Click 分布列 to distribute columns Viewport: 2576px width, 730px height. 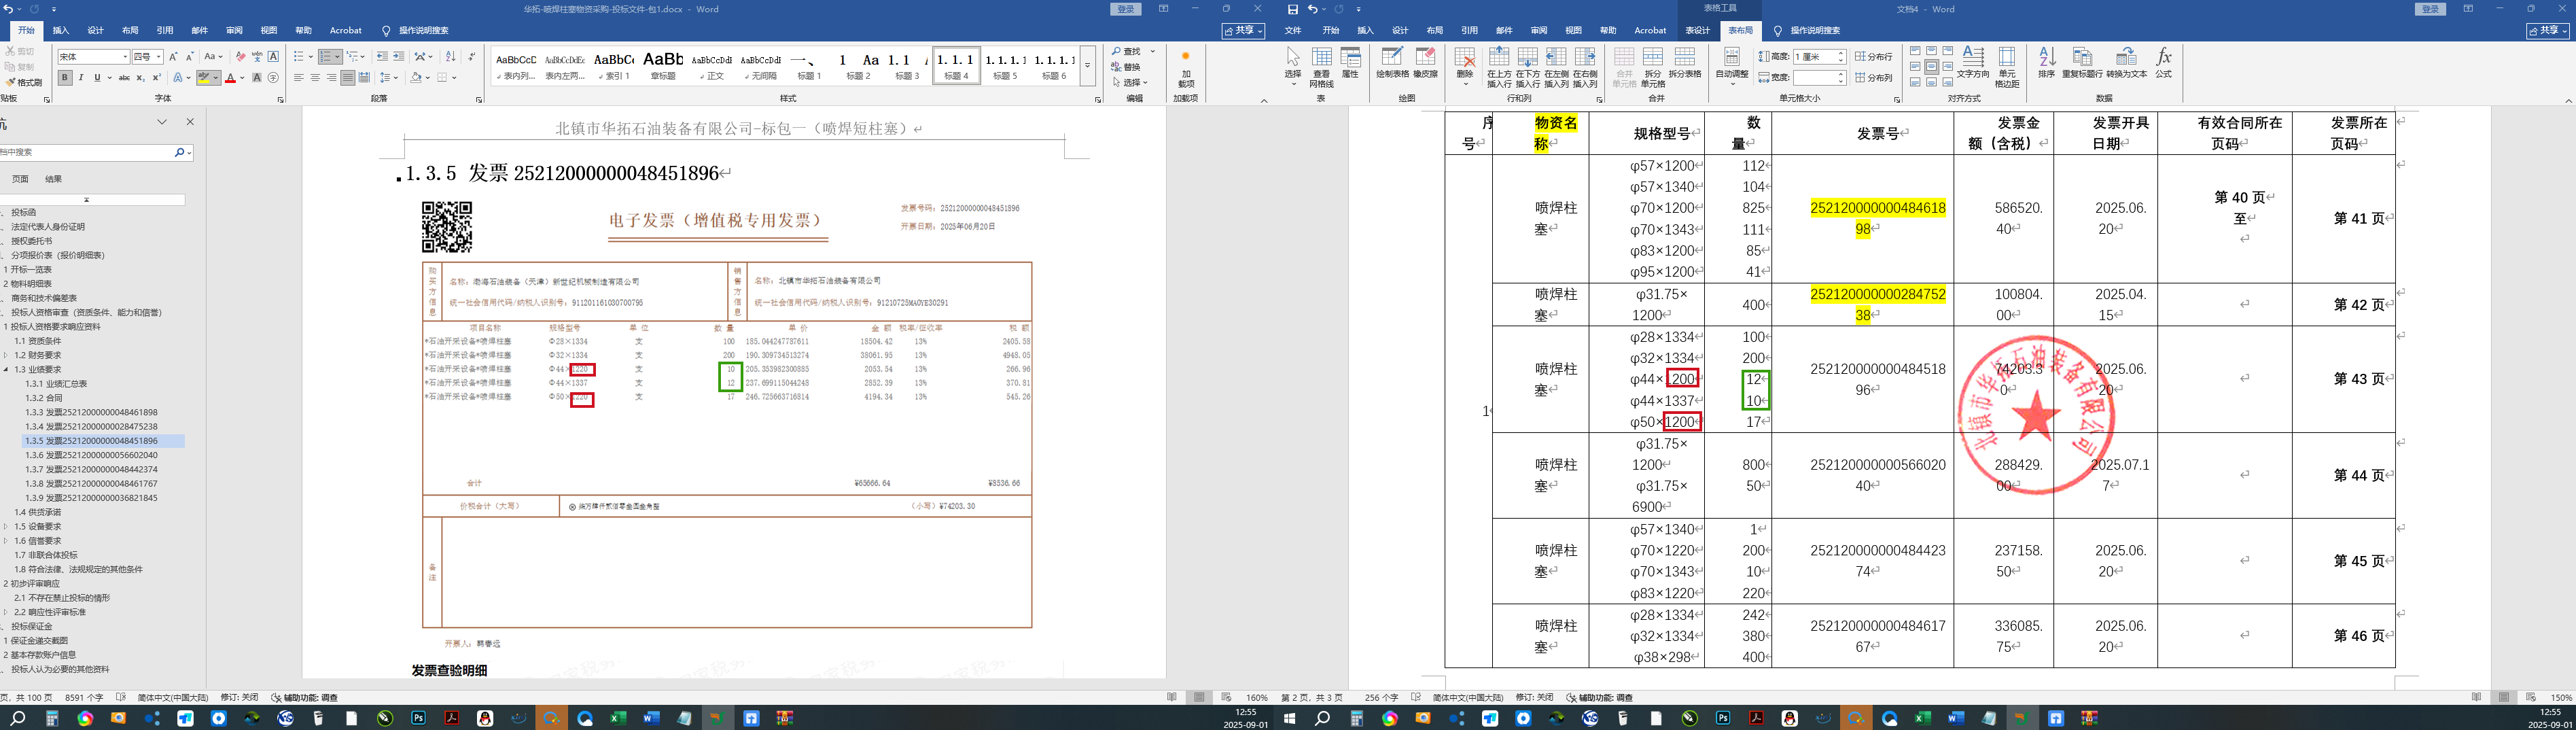tap(1874, 78)
